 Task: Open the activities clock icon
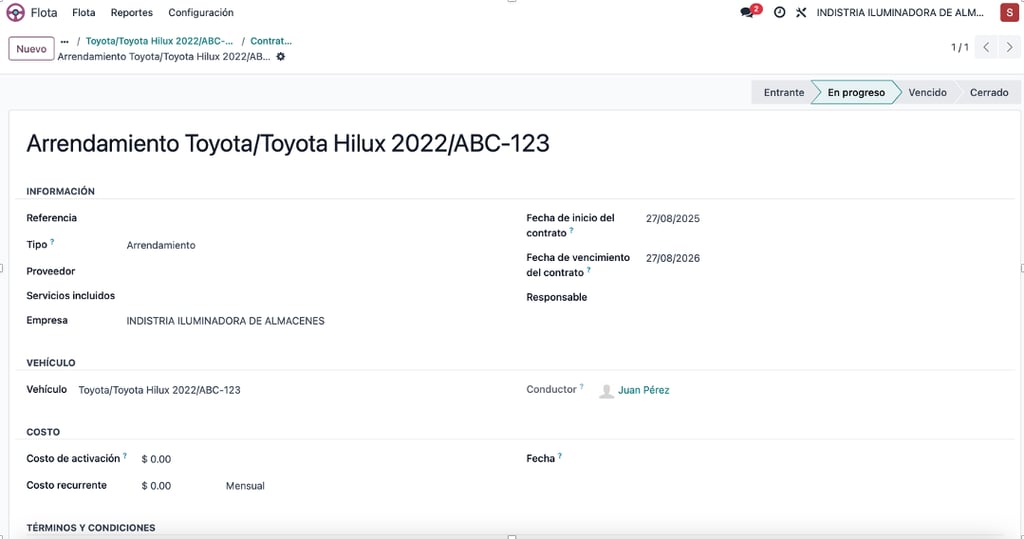coord(779,12)
